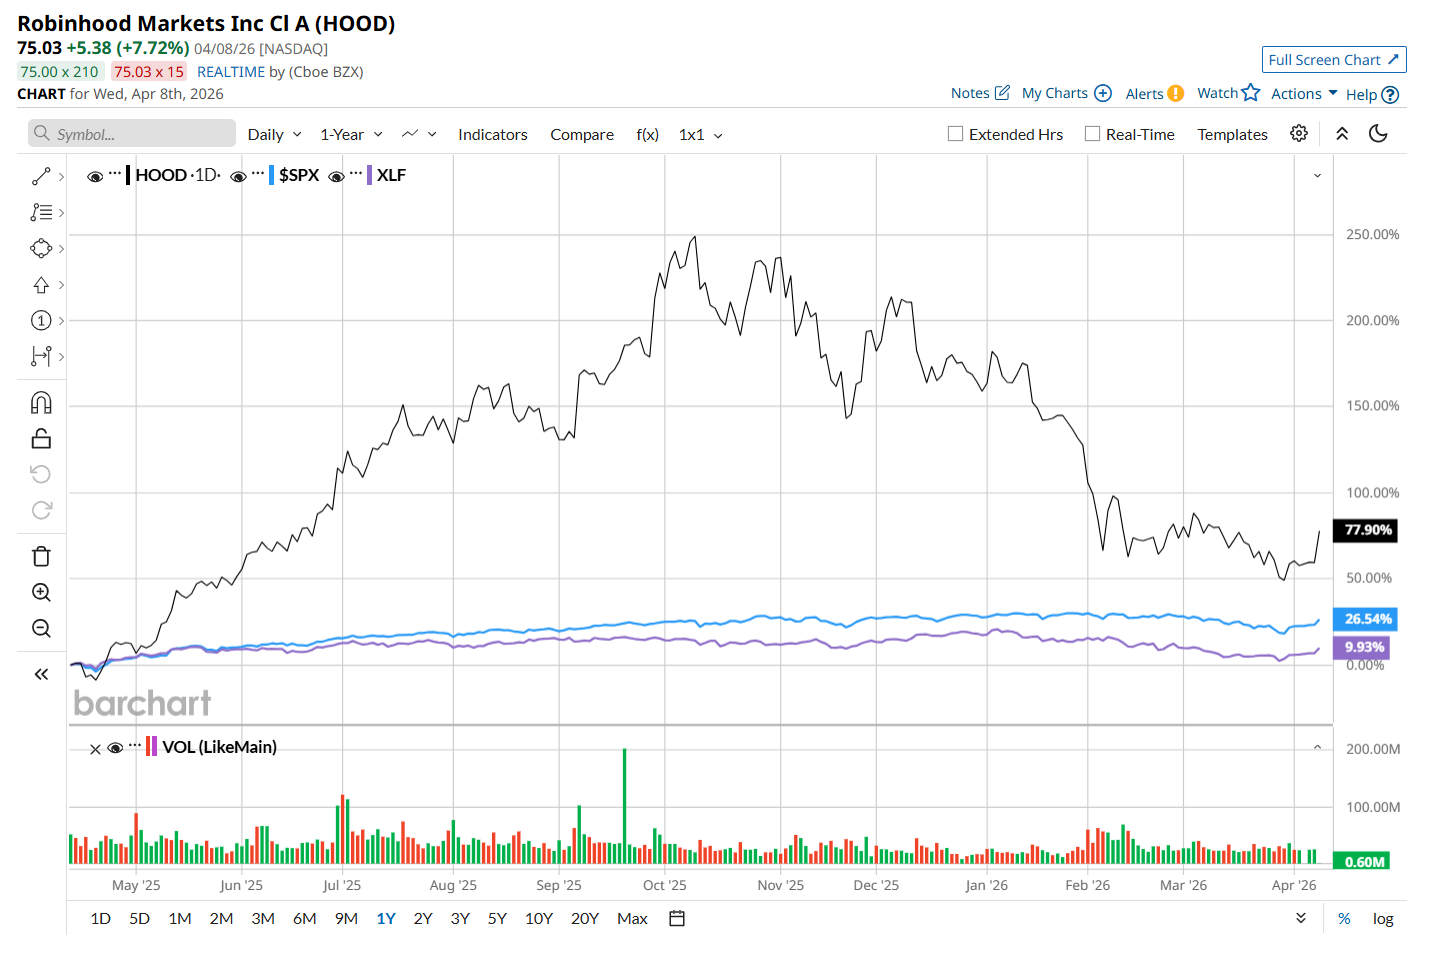
Task: Expand the Actions dropdown menu
Action: (1304, 94)
